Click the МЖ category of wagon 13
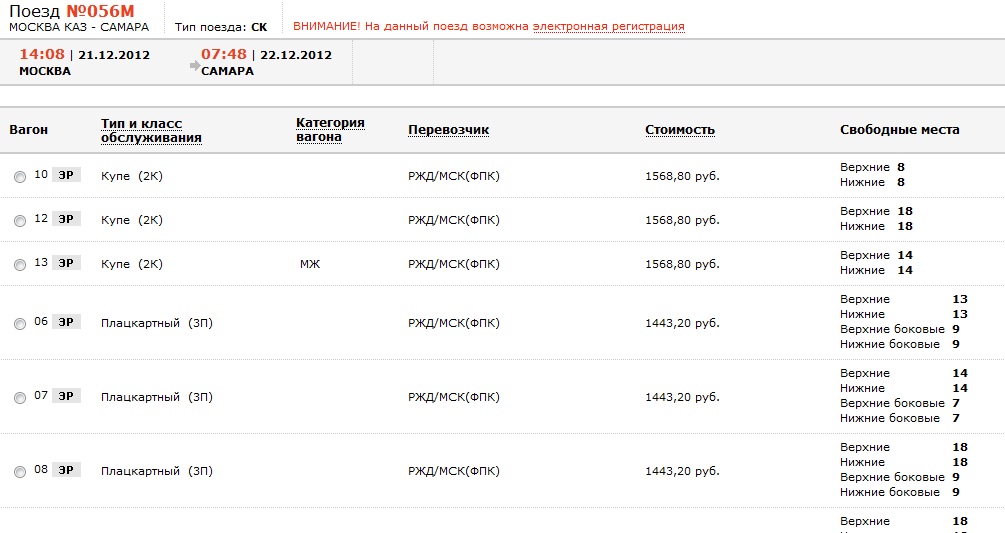Image resolution: width=1005 pixels, height=533 pixels. tap(310, 264)
